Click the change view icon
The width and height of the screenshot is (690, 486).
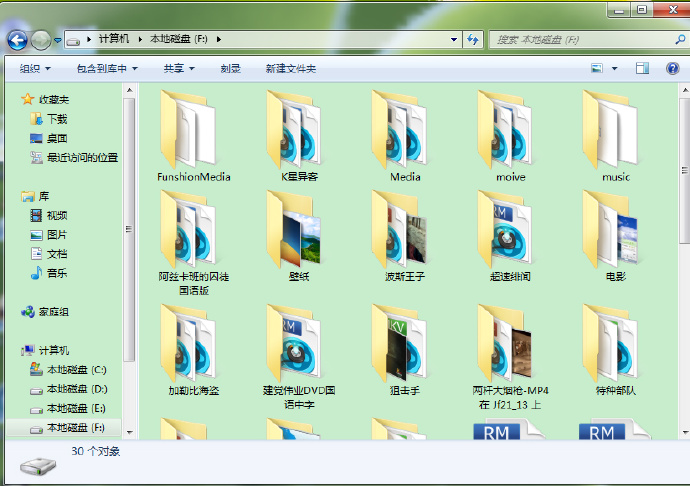(597, 68)
